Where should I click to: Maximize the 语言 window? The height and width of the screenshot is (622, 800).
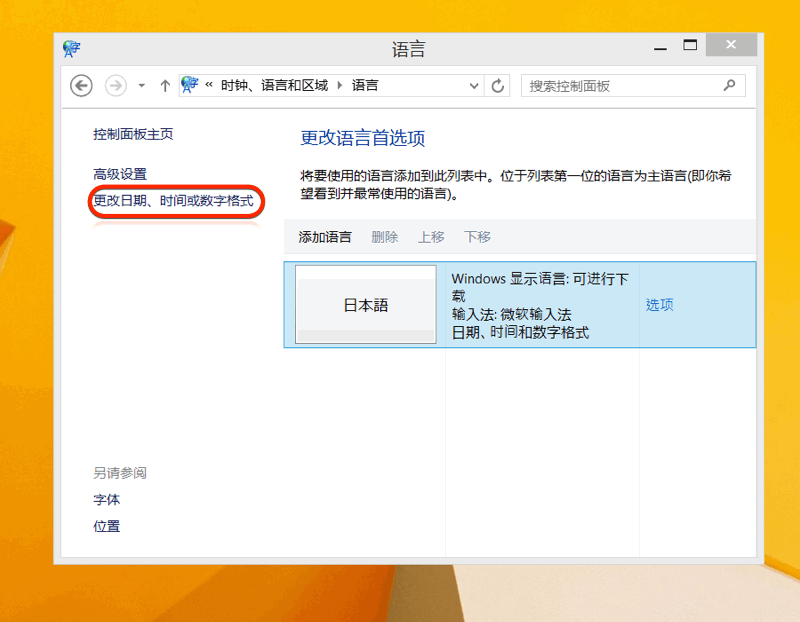689,46
